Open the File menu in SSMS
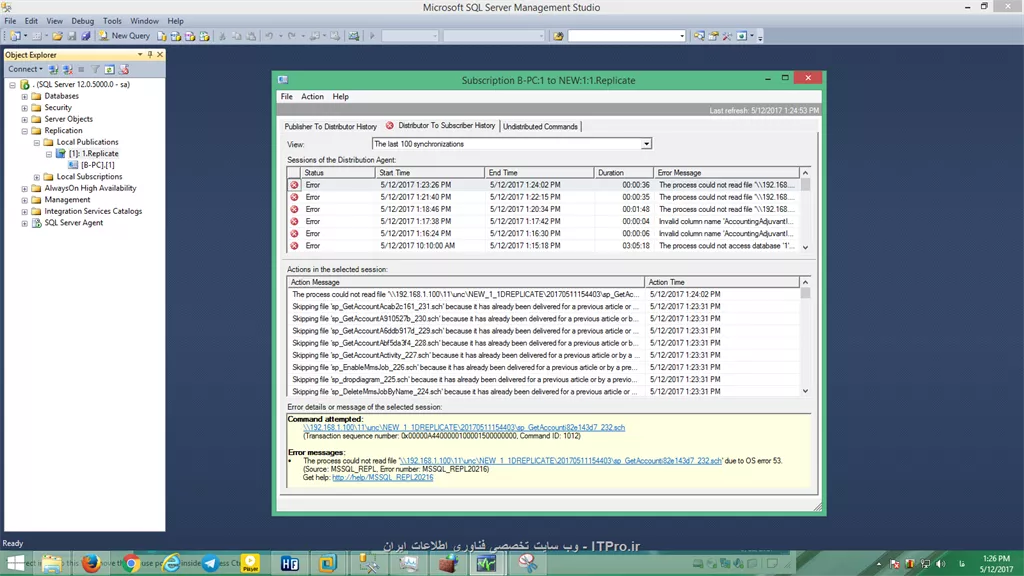Viewport: 1024px width, 576px height. (x=10, y=21)
